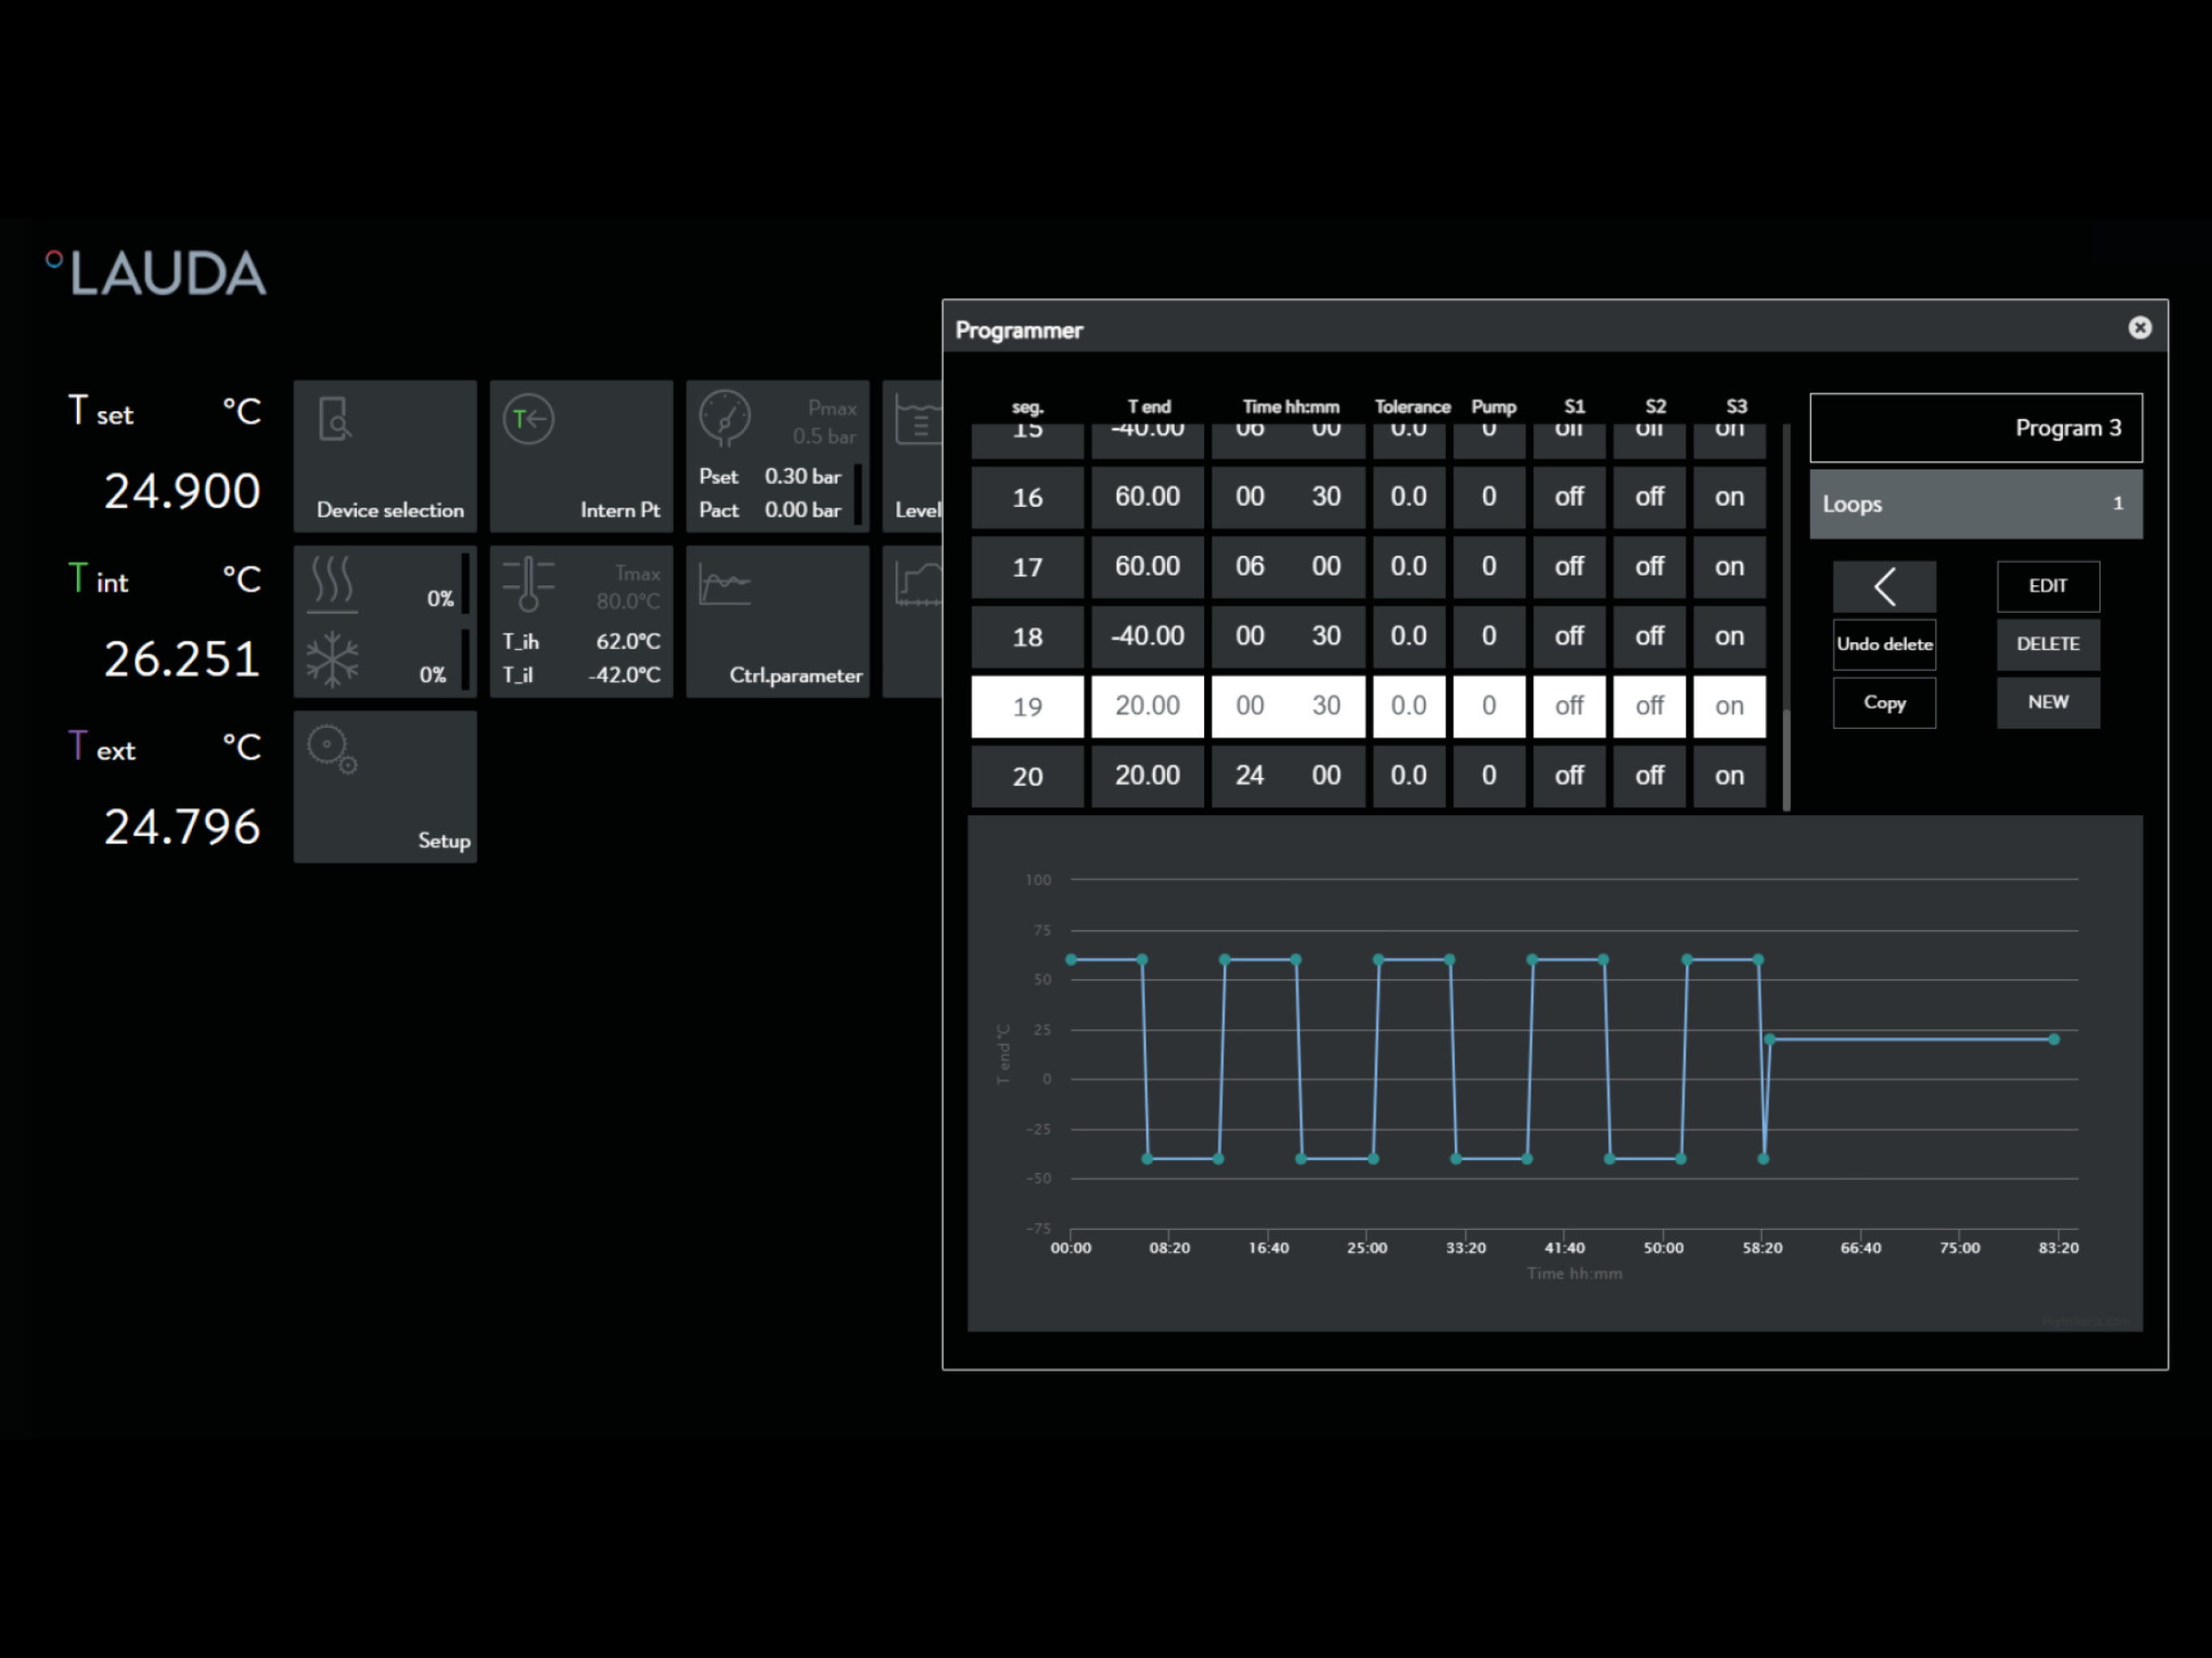
Task: Click the T int value 26.251
Action: click(182, 659)
